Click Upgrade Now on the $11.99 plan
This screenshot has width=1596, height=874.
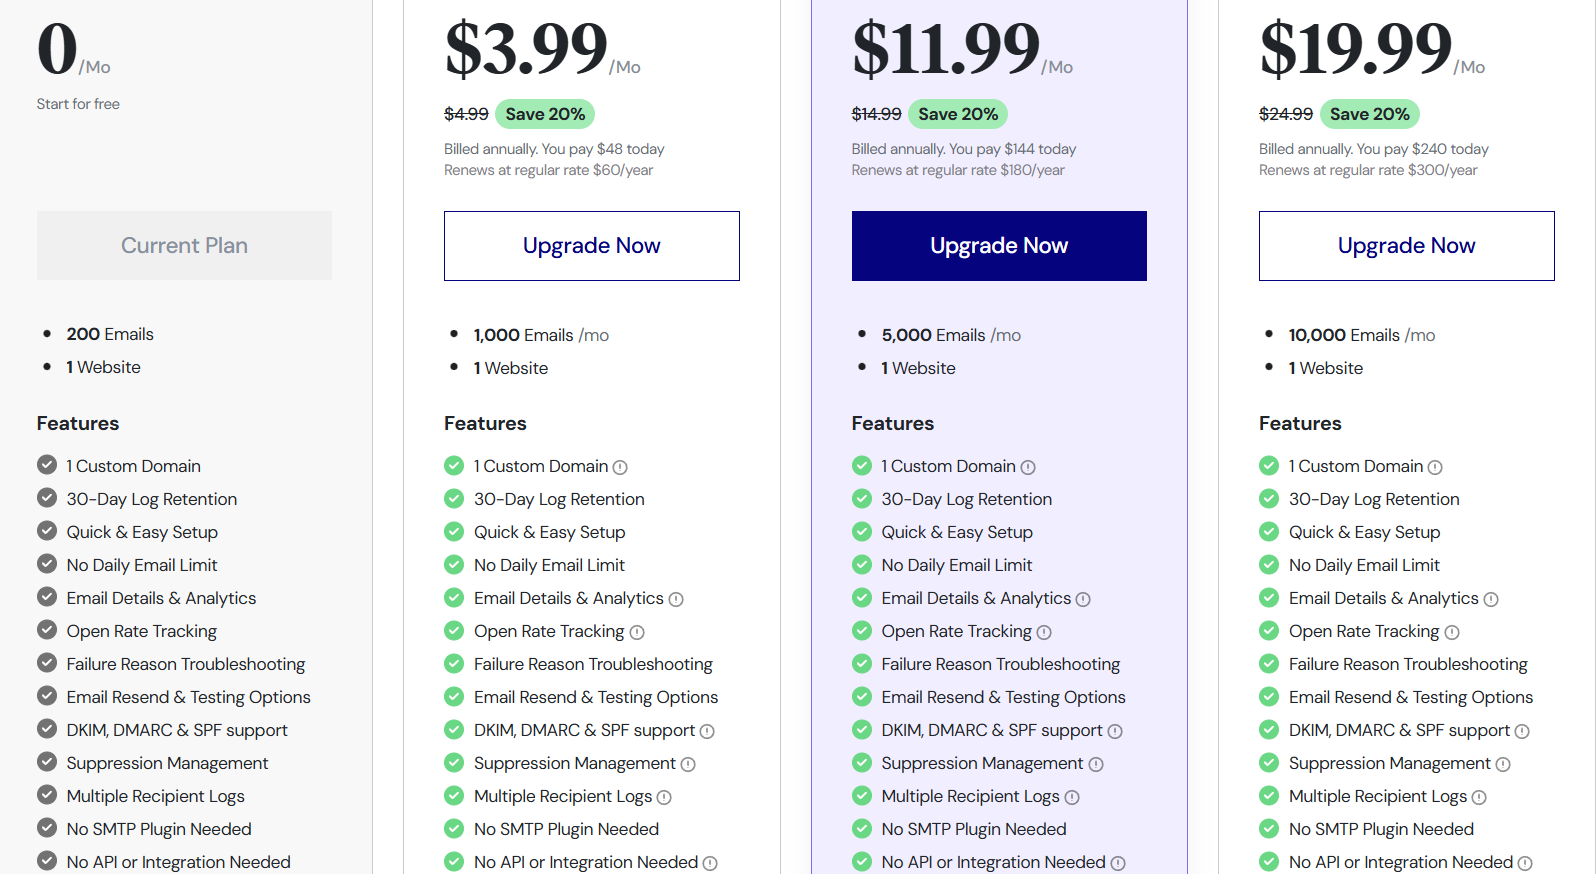pyautogui.click(x=998, y=246)
